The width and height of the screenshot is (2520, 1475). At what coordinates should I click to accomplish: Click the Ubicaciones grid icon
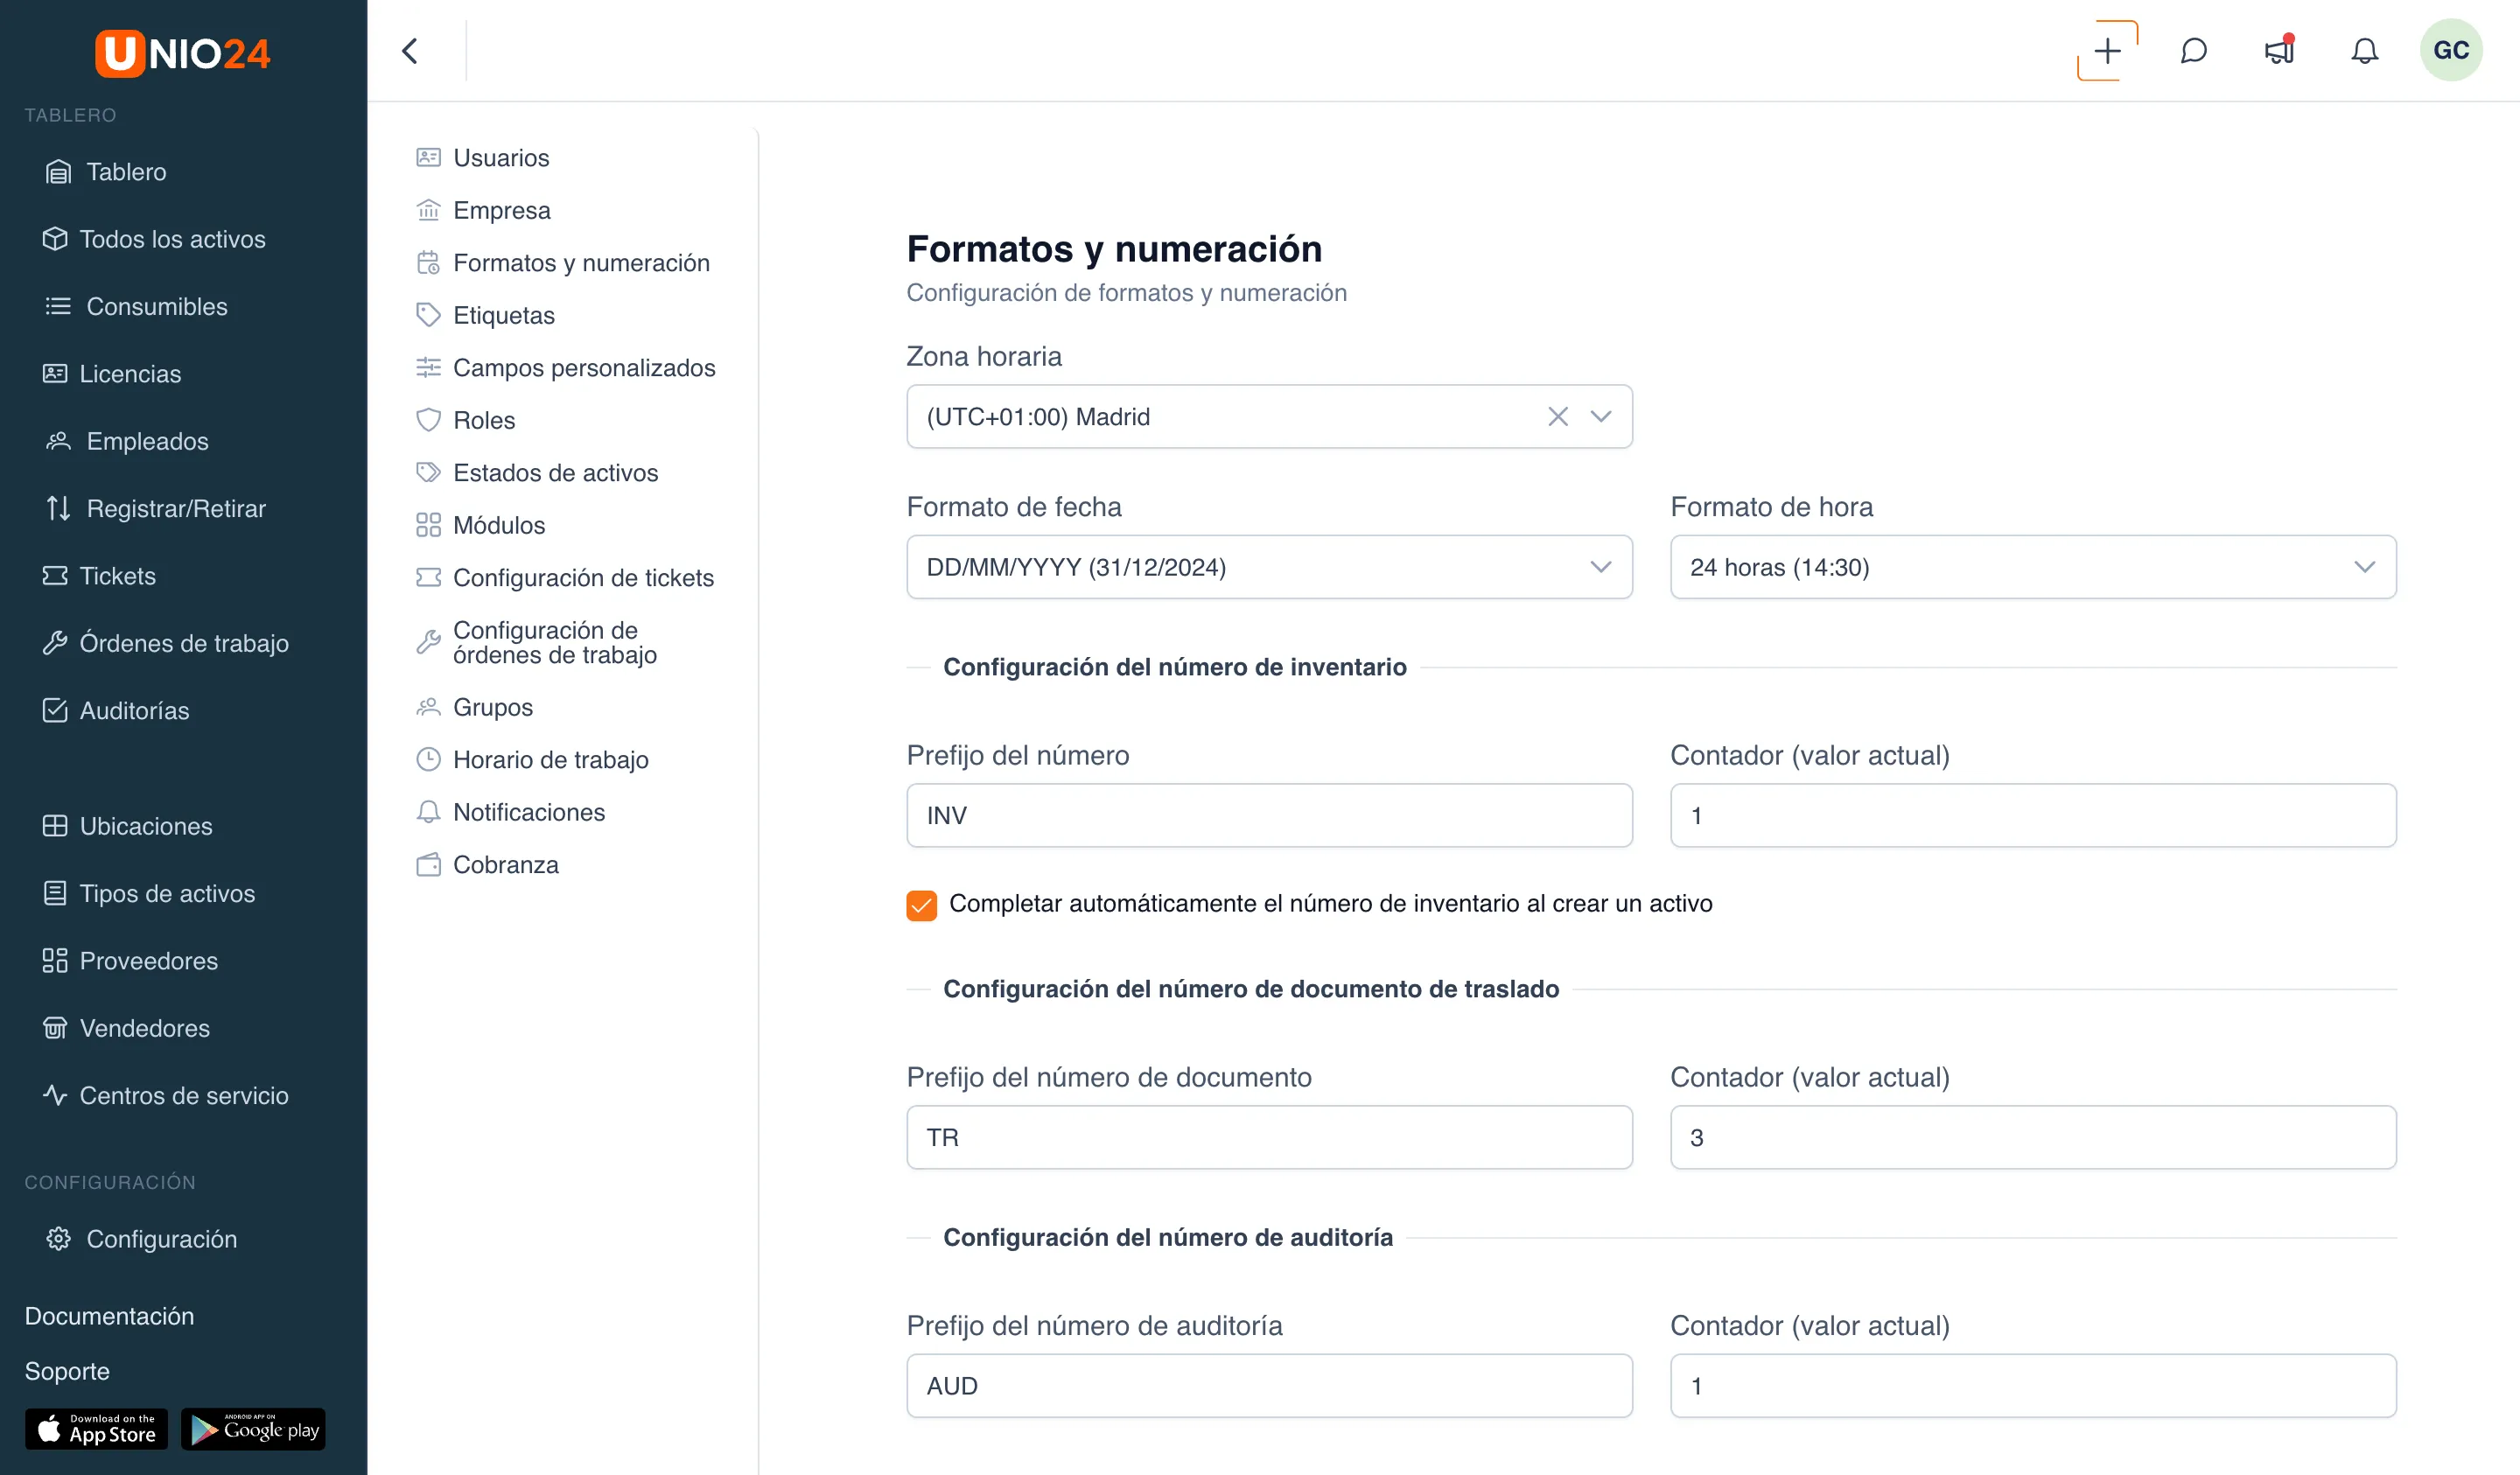(55, 826)
